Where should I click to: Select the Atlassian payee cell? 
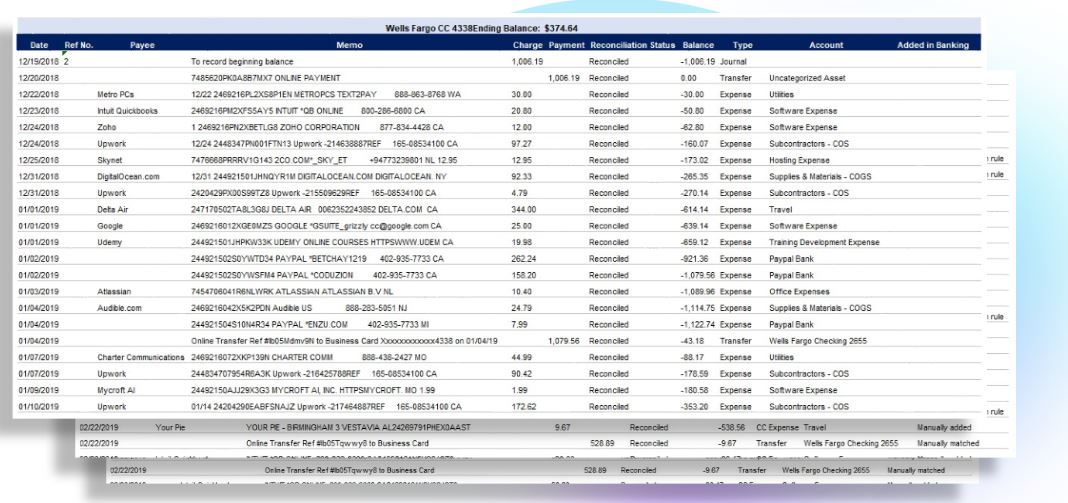(114, 292)
